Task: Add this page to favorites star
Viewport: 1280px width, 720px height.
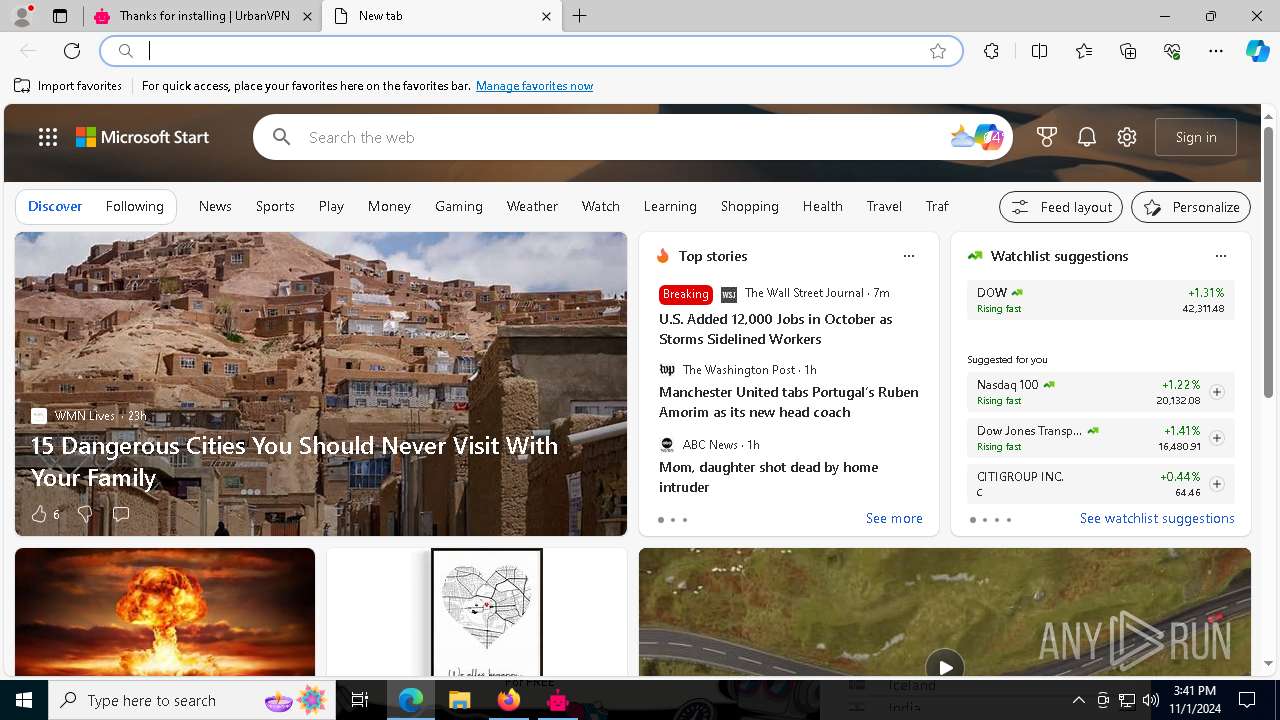Action: pos(938,51)
